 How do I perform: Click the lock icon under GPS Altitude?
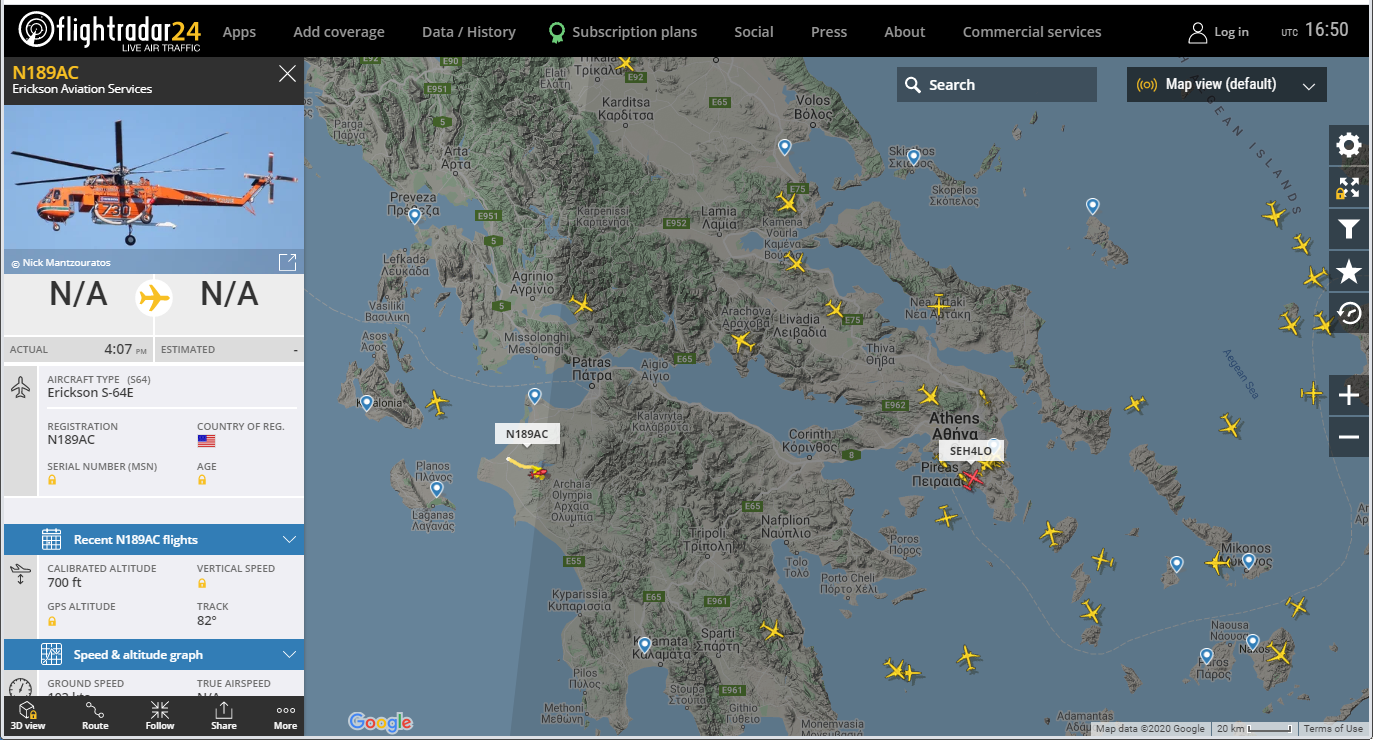point(52,621)
